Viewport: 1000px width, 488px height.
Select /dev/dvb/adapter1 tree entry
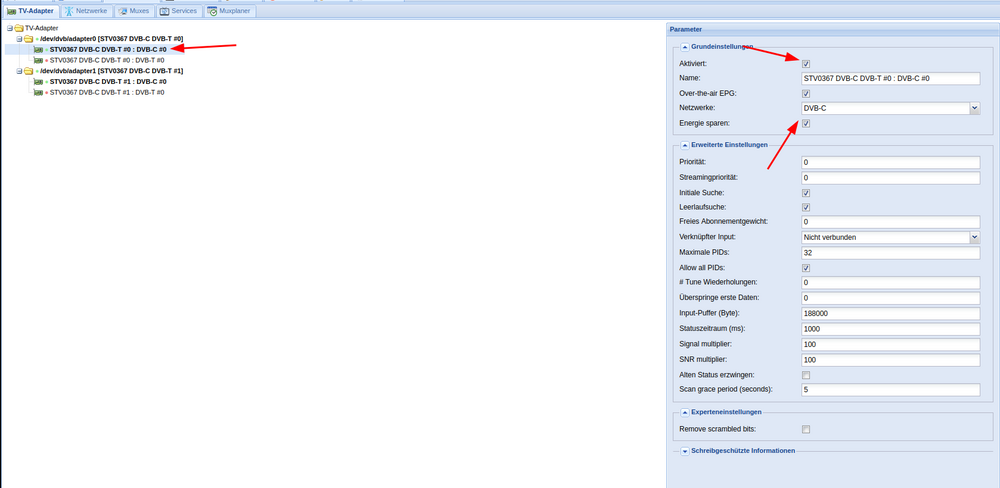pyautogui.click(x=112, y=71)
